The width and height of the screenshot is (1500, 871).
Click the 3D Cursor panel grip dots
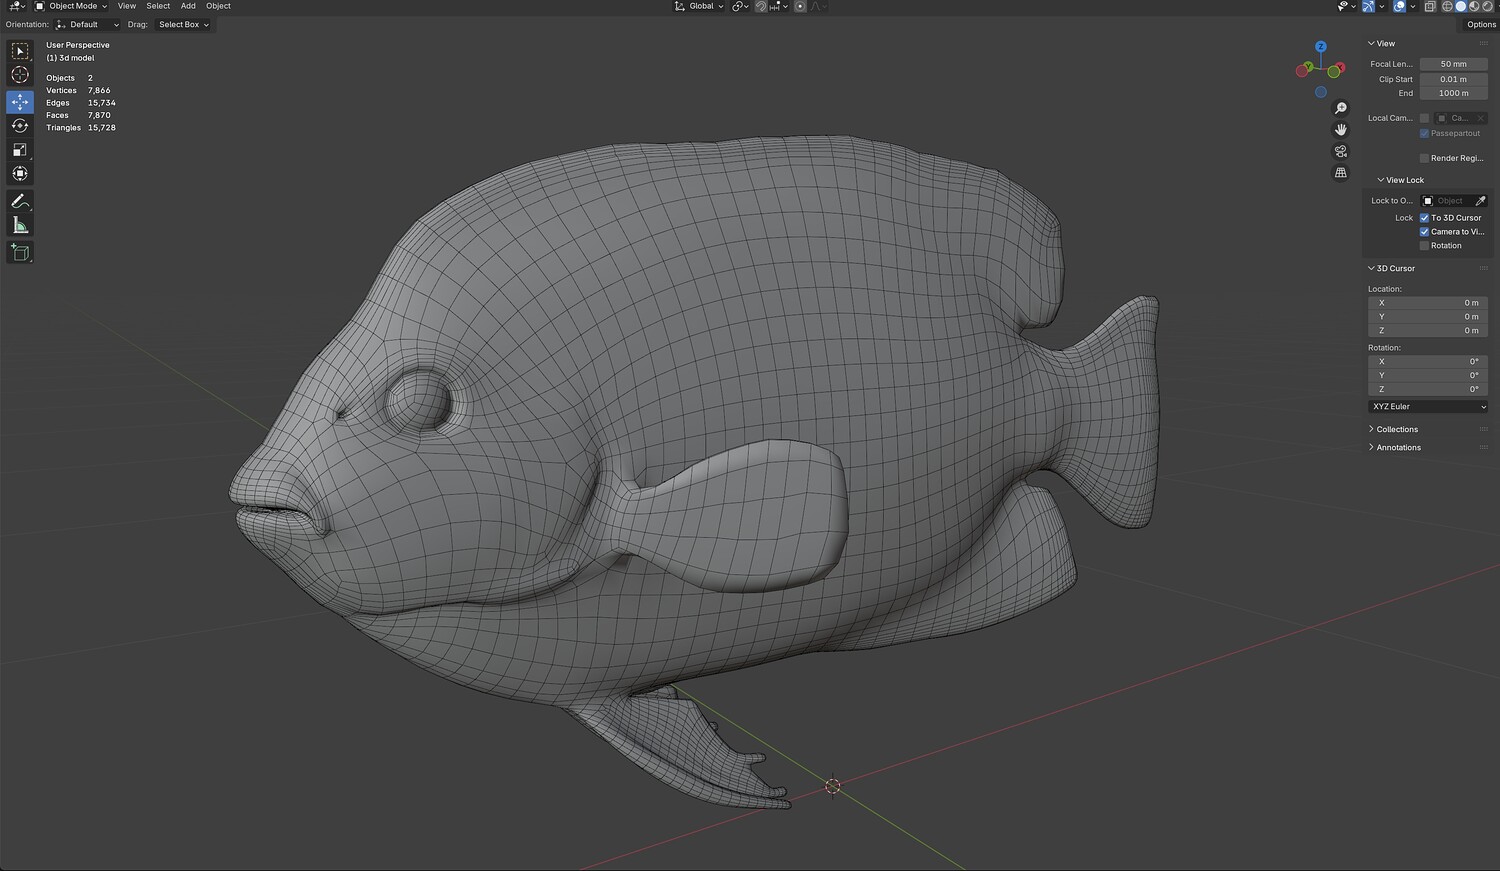(1484, 269)
